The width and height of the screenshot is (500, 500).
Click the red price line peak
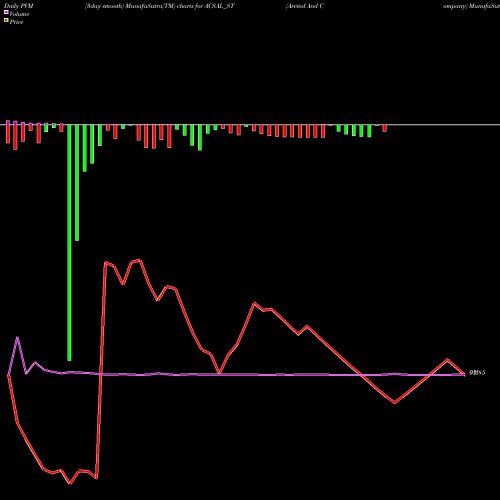(x=140, y=260)
